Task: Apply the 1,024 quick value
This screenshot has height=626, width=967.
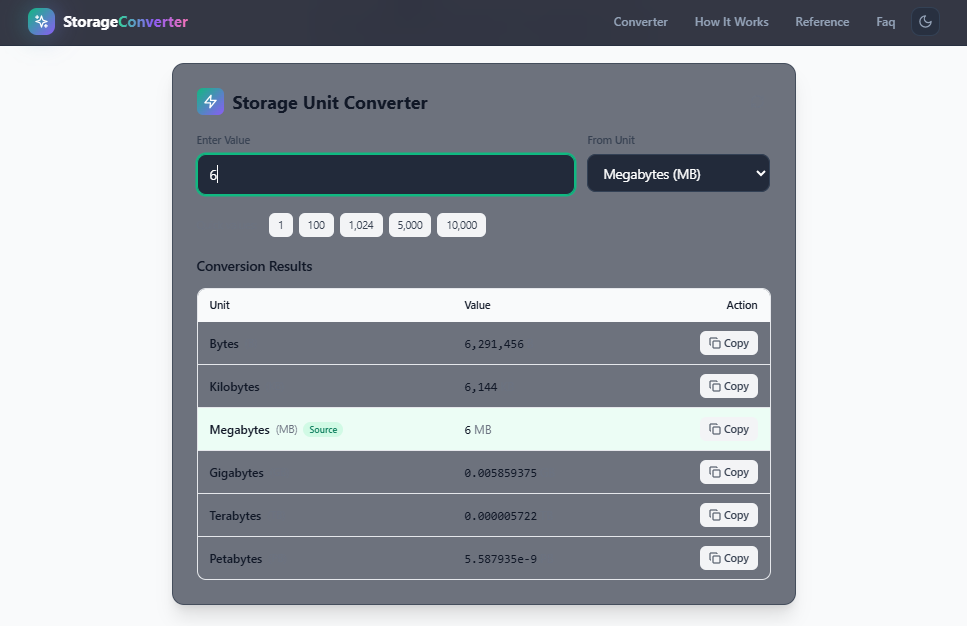Action: point(361,225)
